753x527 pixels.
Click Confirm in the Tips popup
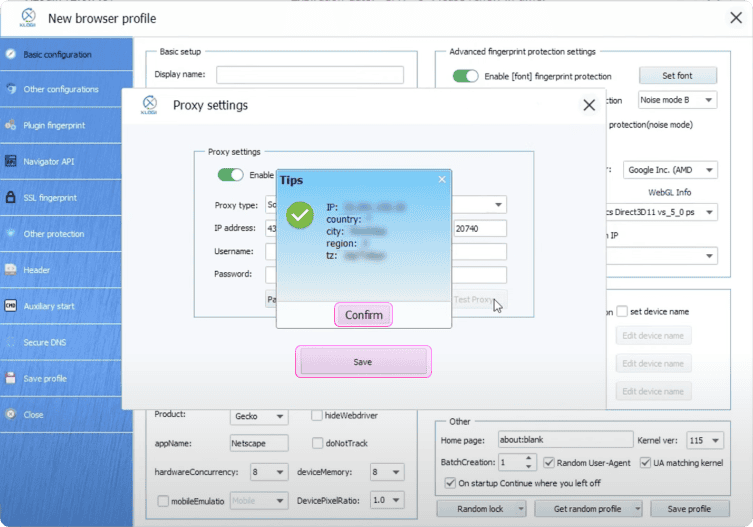(364, 315)
